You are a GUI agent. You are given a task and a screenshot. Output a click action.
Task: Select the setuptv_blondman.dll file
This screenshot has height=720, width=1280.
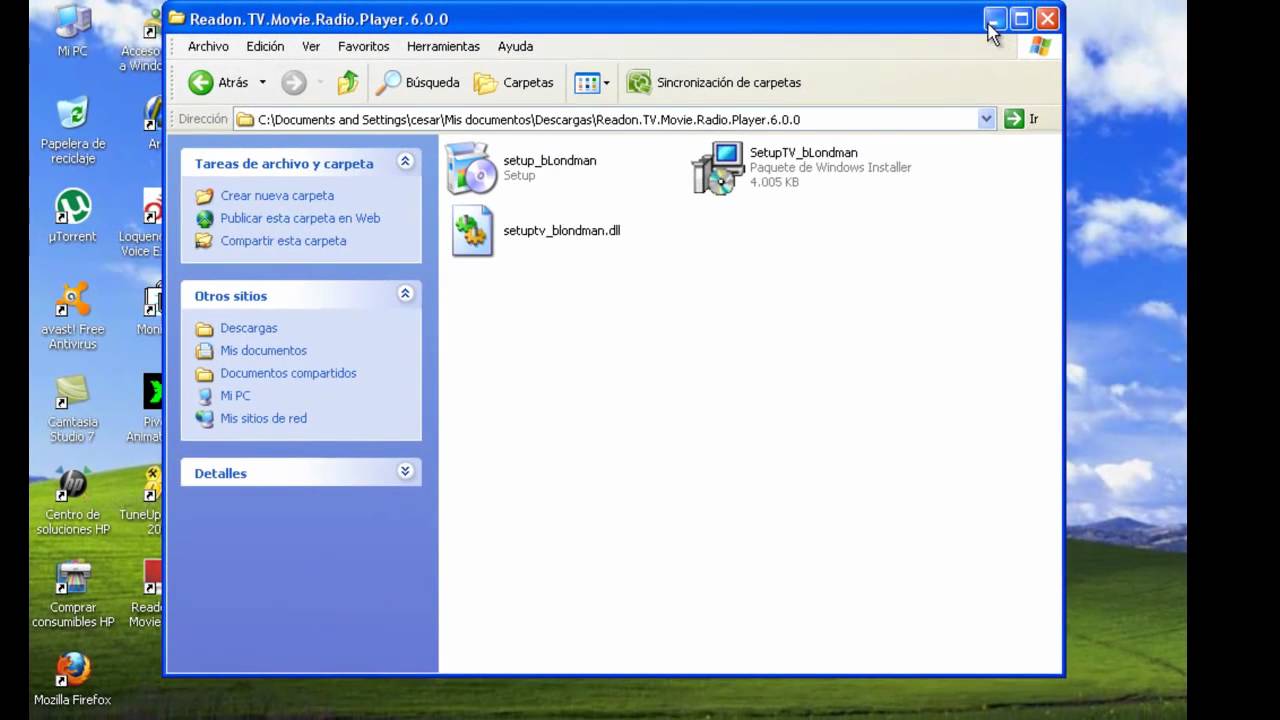click(x=535, y=230)
